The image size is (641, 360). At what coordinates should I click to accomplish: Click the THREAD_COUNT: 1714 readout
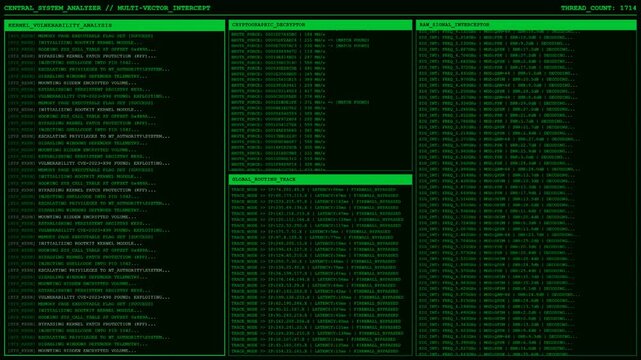(598, 8)
